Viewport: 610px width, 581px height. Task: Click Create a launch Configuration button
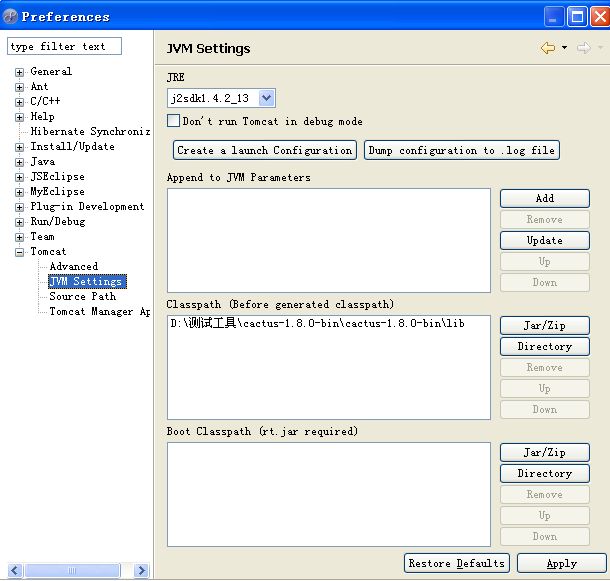click(265, 150)
